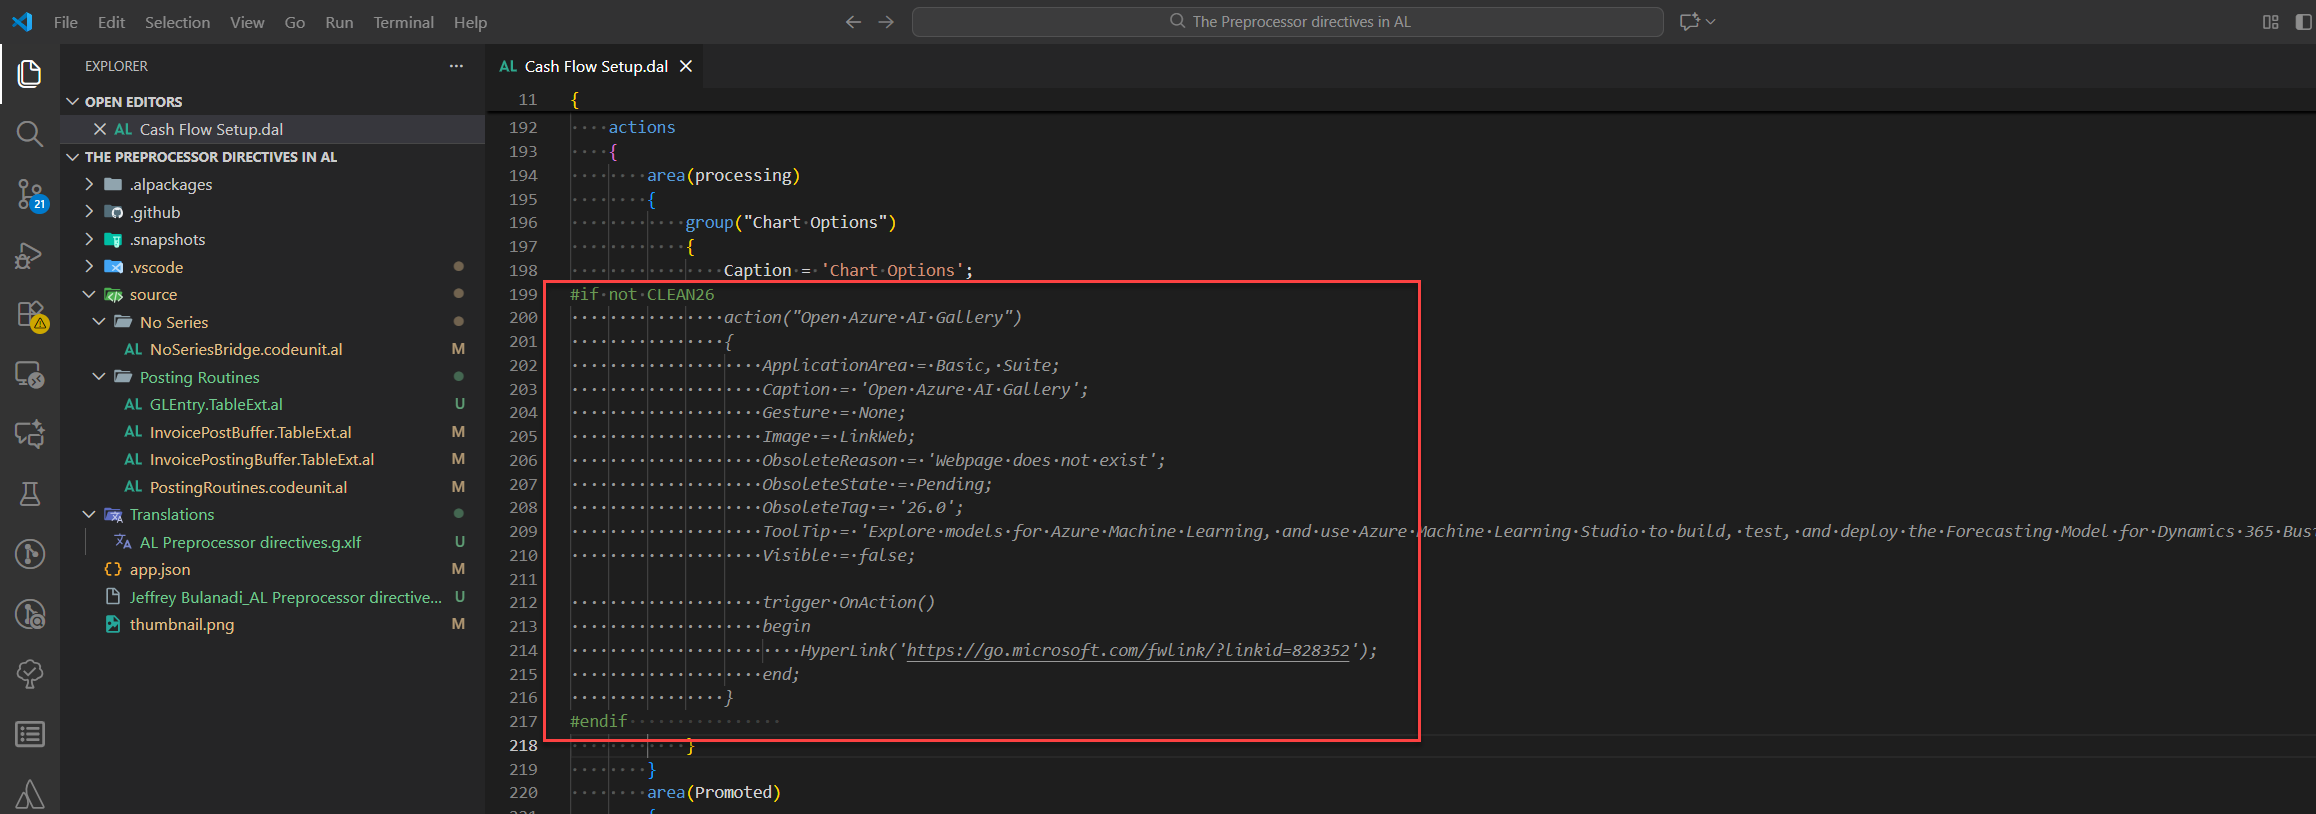Open Jeffrey Bulanadi_AL Preprocessor directive file
This screenshot has width=2316, height=814.
286,597
